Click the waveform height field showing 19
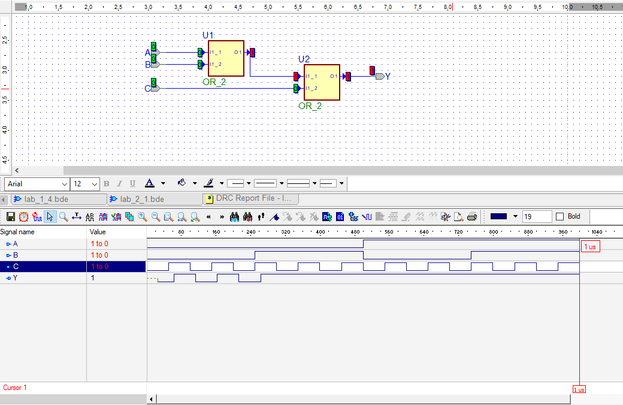 (534, 216)
